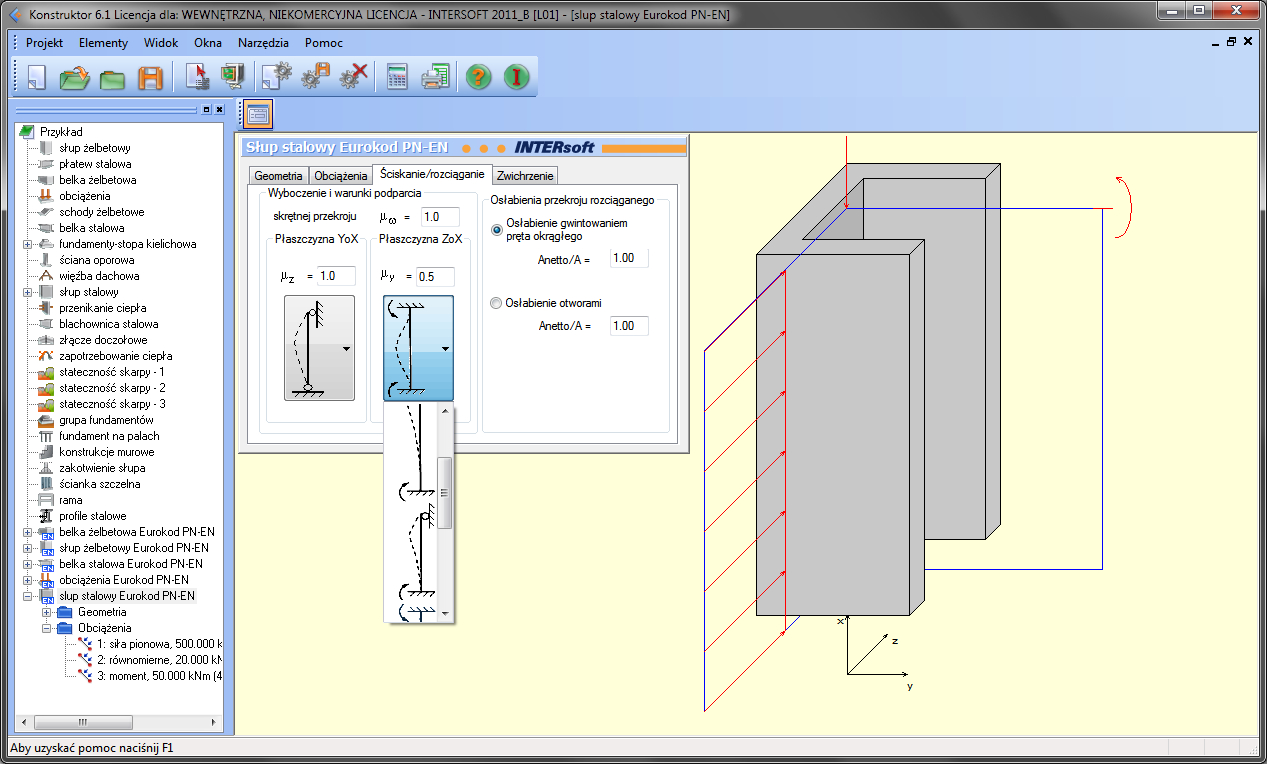
Task: Select Osłabienie gwintowaniem pręta okrągłego radio button
Action: point(497,230)
